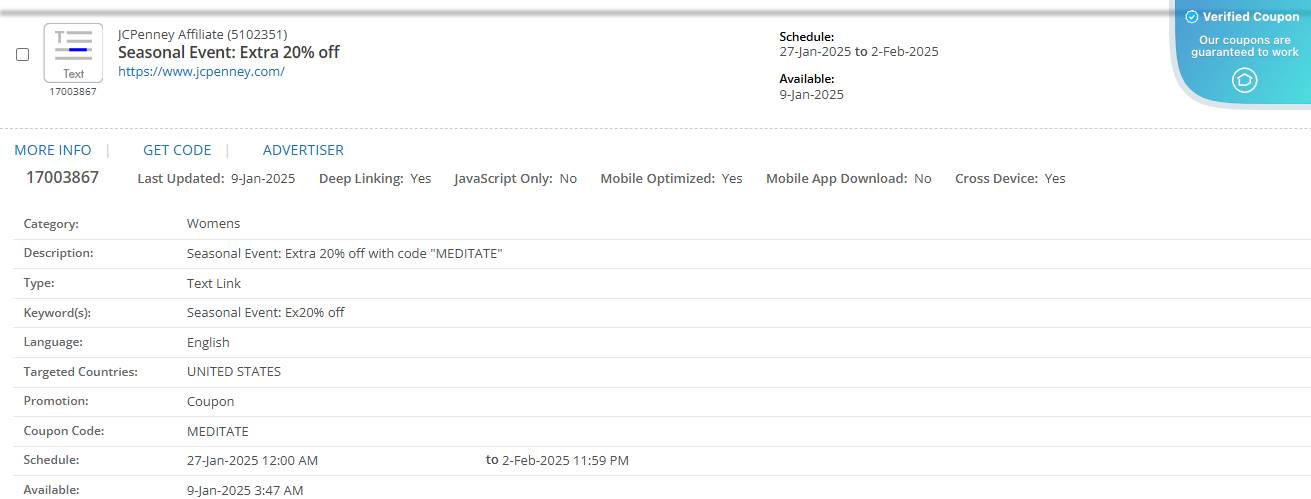Click the Womens category value

(x=213, y=224)
